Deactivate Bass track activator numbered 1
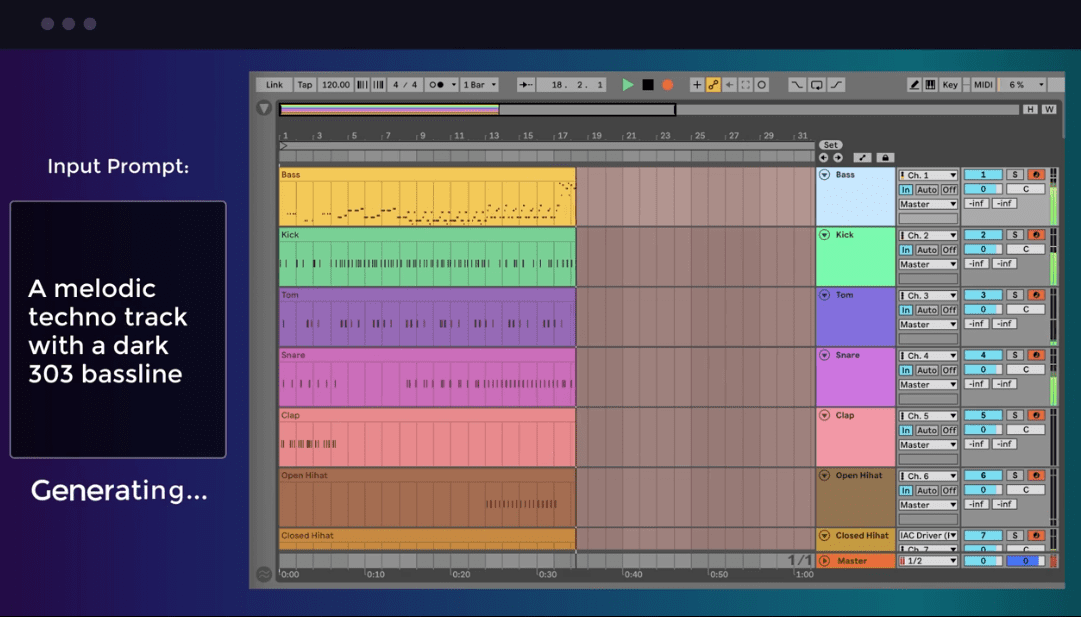The width and height of the screenshot is (1081, 617). [x=982, y=175]
